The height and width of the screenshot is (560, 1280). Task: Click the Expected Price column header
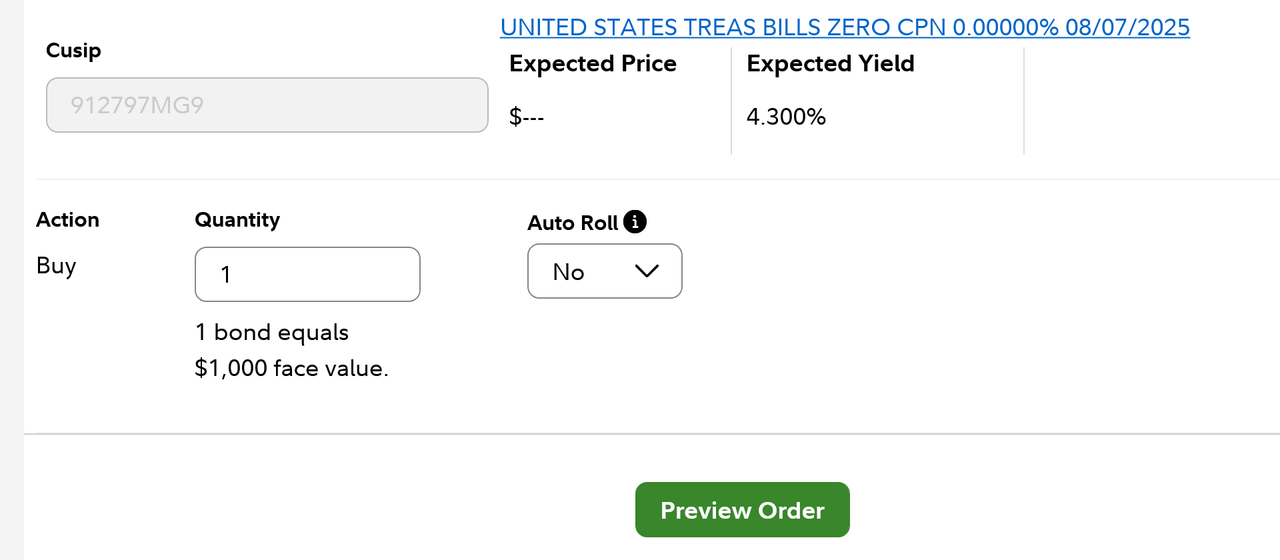tap(593, 64)
